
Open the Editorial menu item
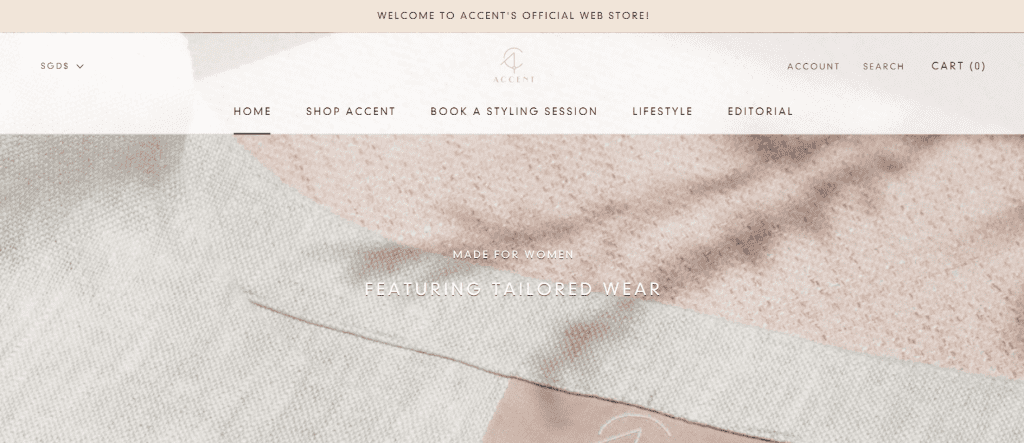[x=760, y=111]
